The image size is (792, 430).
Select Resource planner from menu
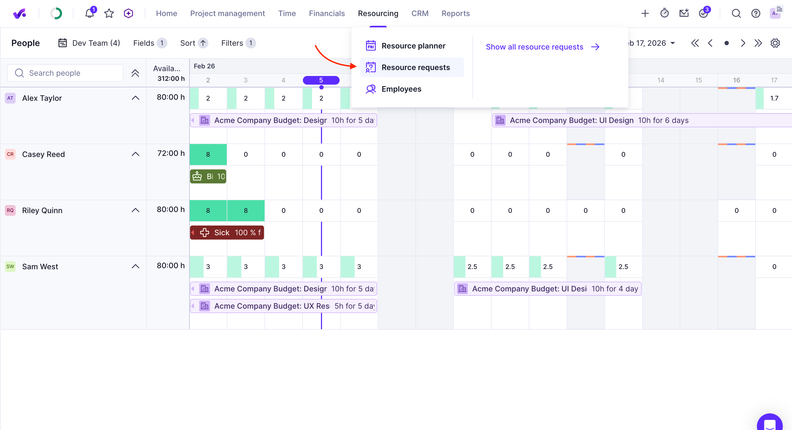(x=412, y=46)
